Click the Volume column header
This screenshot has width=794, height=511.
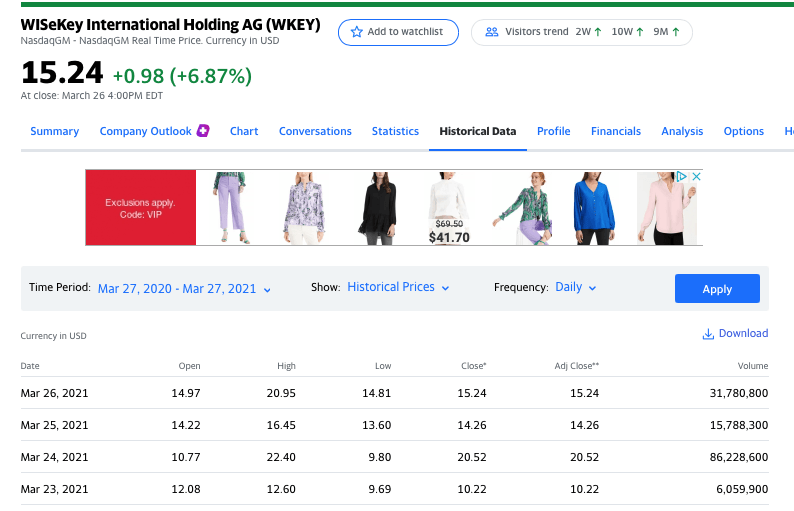click(753, 366)
